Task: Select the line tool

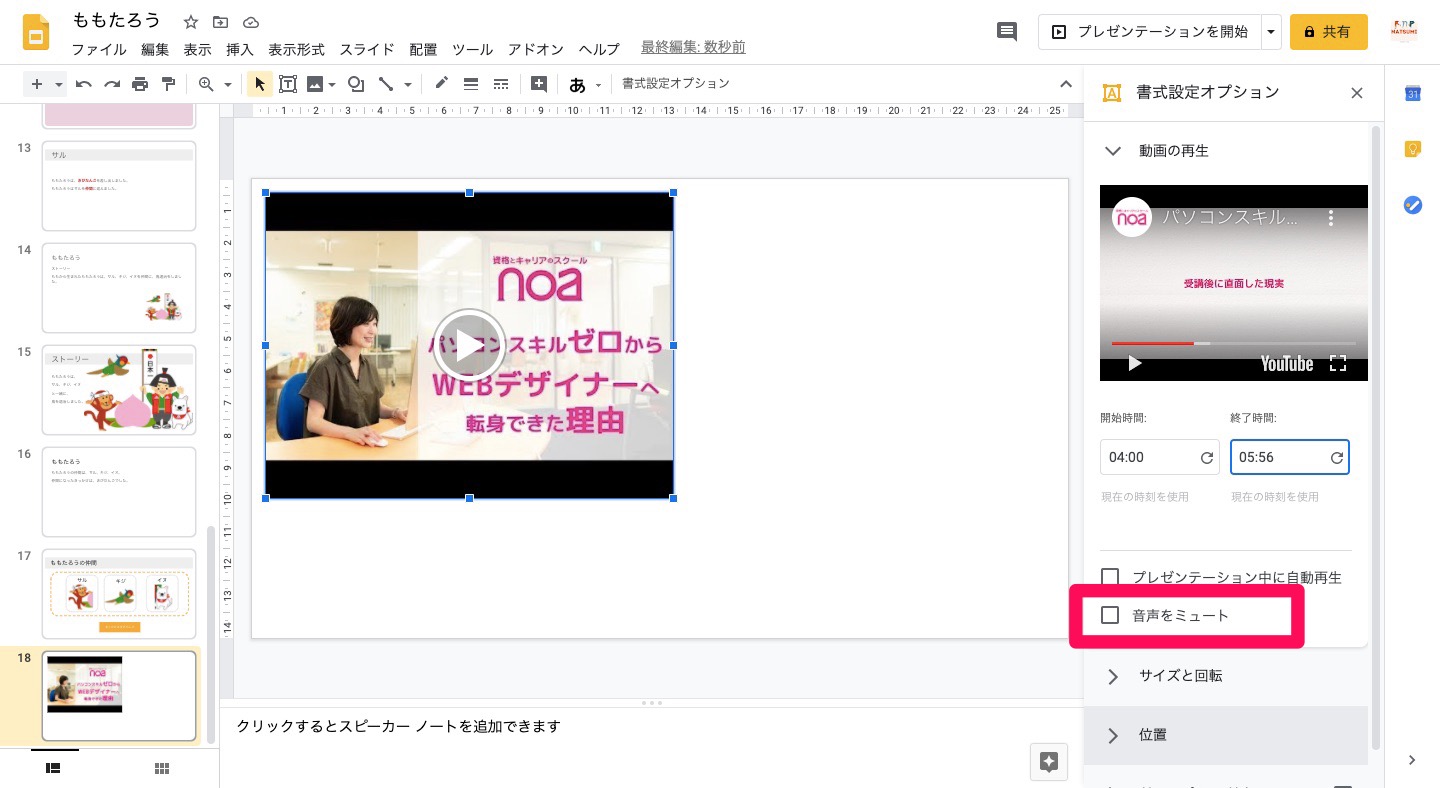Action: coord(386,84)
